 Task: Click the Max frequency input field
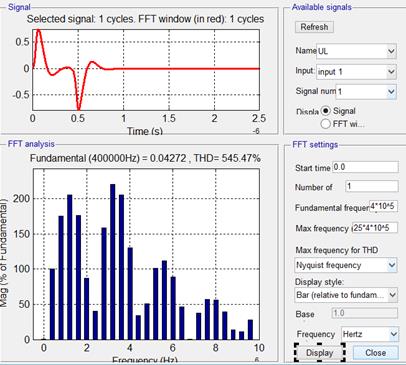375,228
